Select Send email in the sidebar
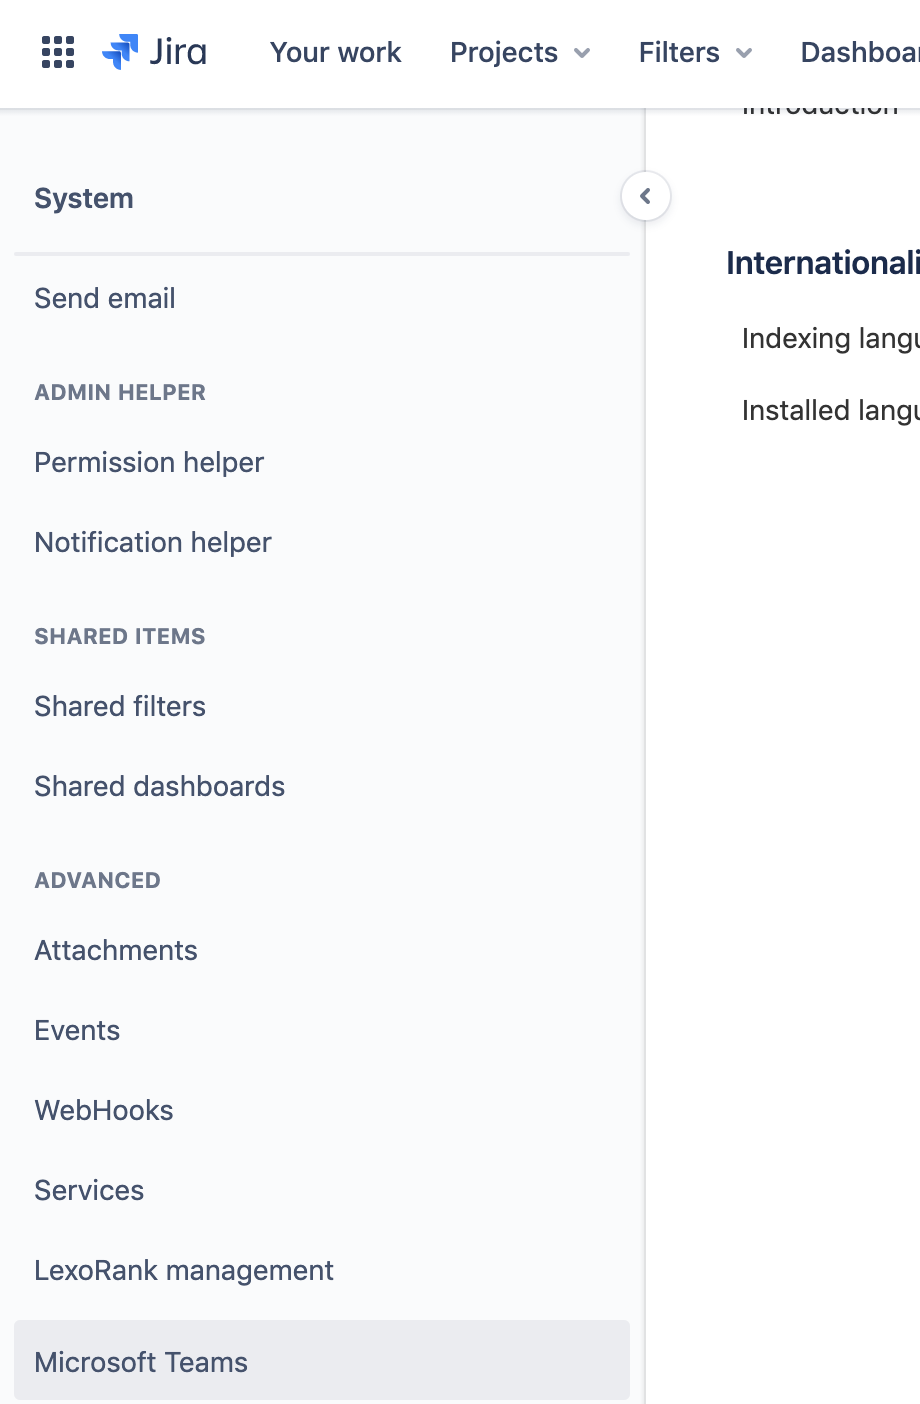 coord(104,298)
